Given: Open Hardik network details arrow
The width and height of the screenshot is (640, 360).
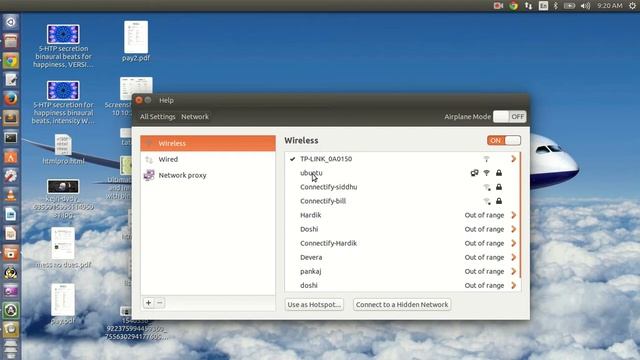Looking at the screenshot, I should 513,215.
